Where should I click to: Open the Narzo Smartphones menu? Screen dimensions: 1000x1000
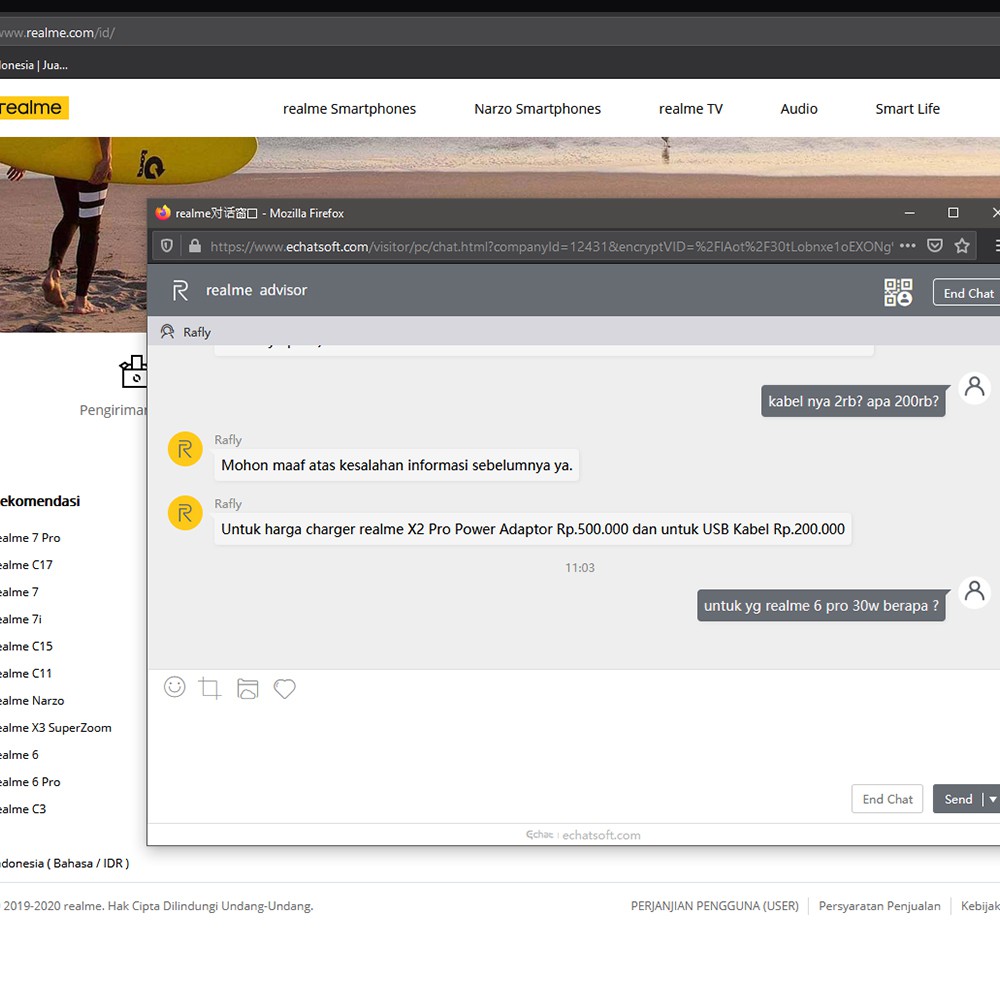[537, 109]
